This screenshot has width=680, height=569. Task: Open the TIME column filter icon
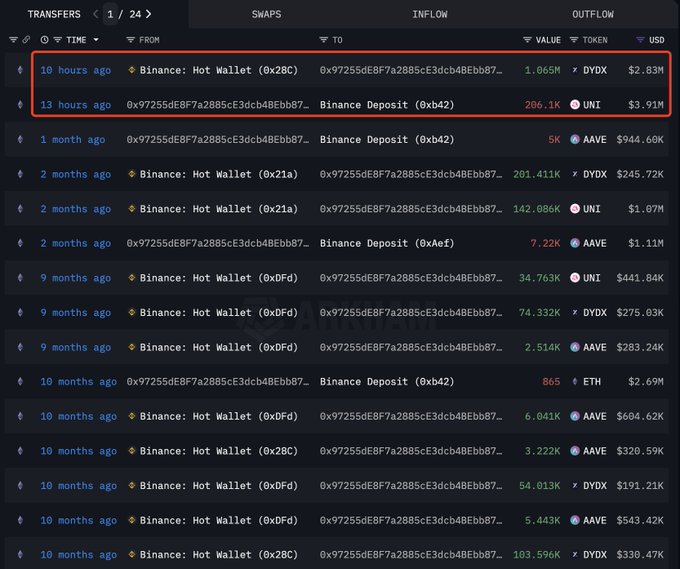point(58,40)
